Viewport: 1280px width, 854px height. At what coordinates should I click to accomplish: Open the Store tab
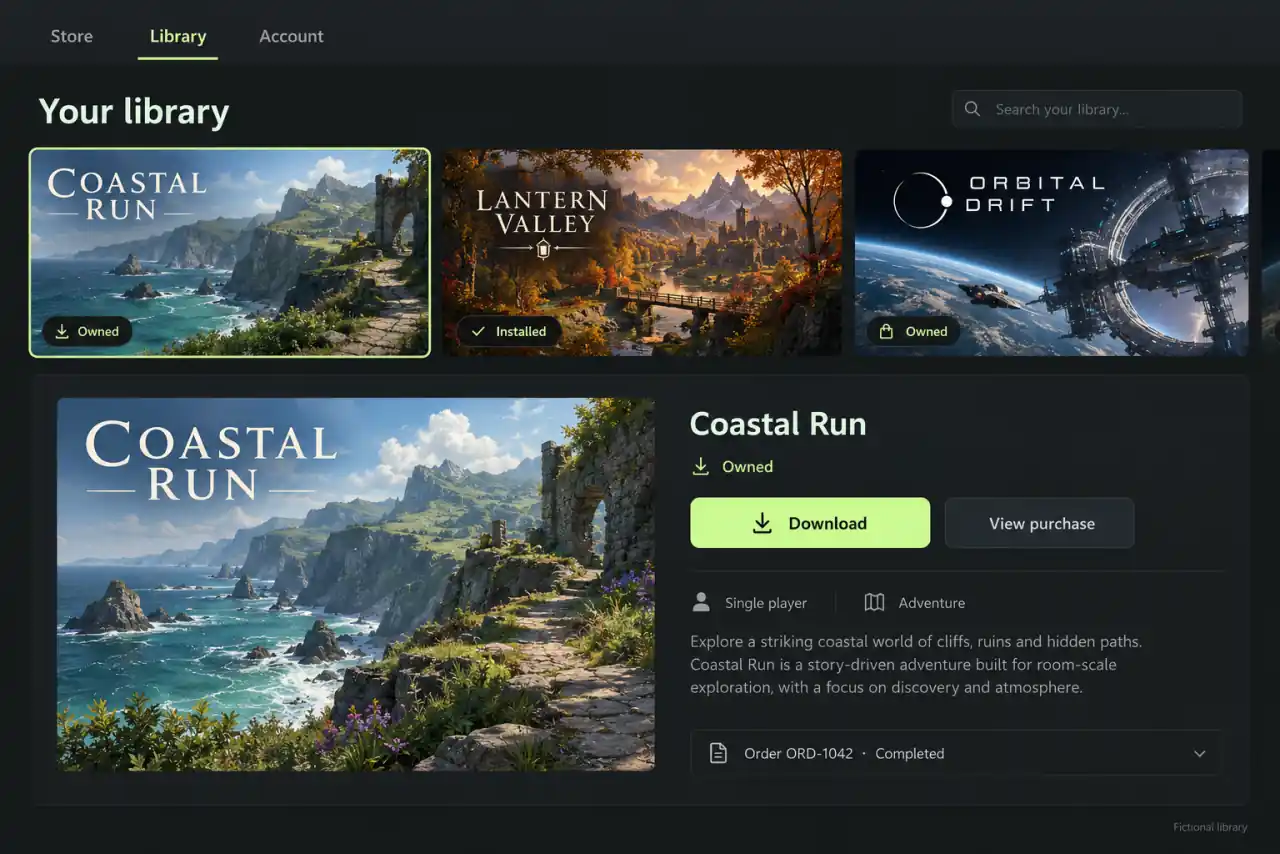(71, 36)
